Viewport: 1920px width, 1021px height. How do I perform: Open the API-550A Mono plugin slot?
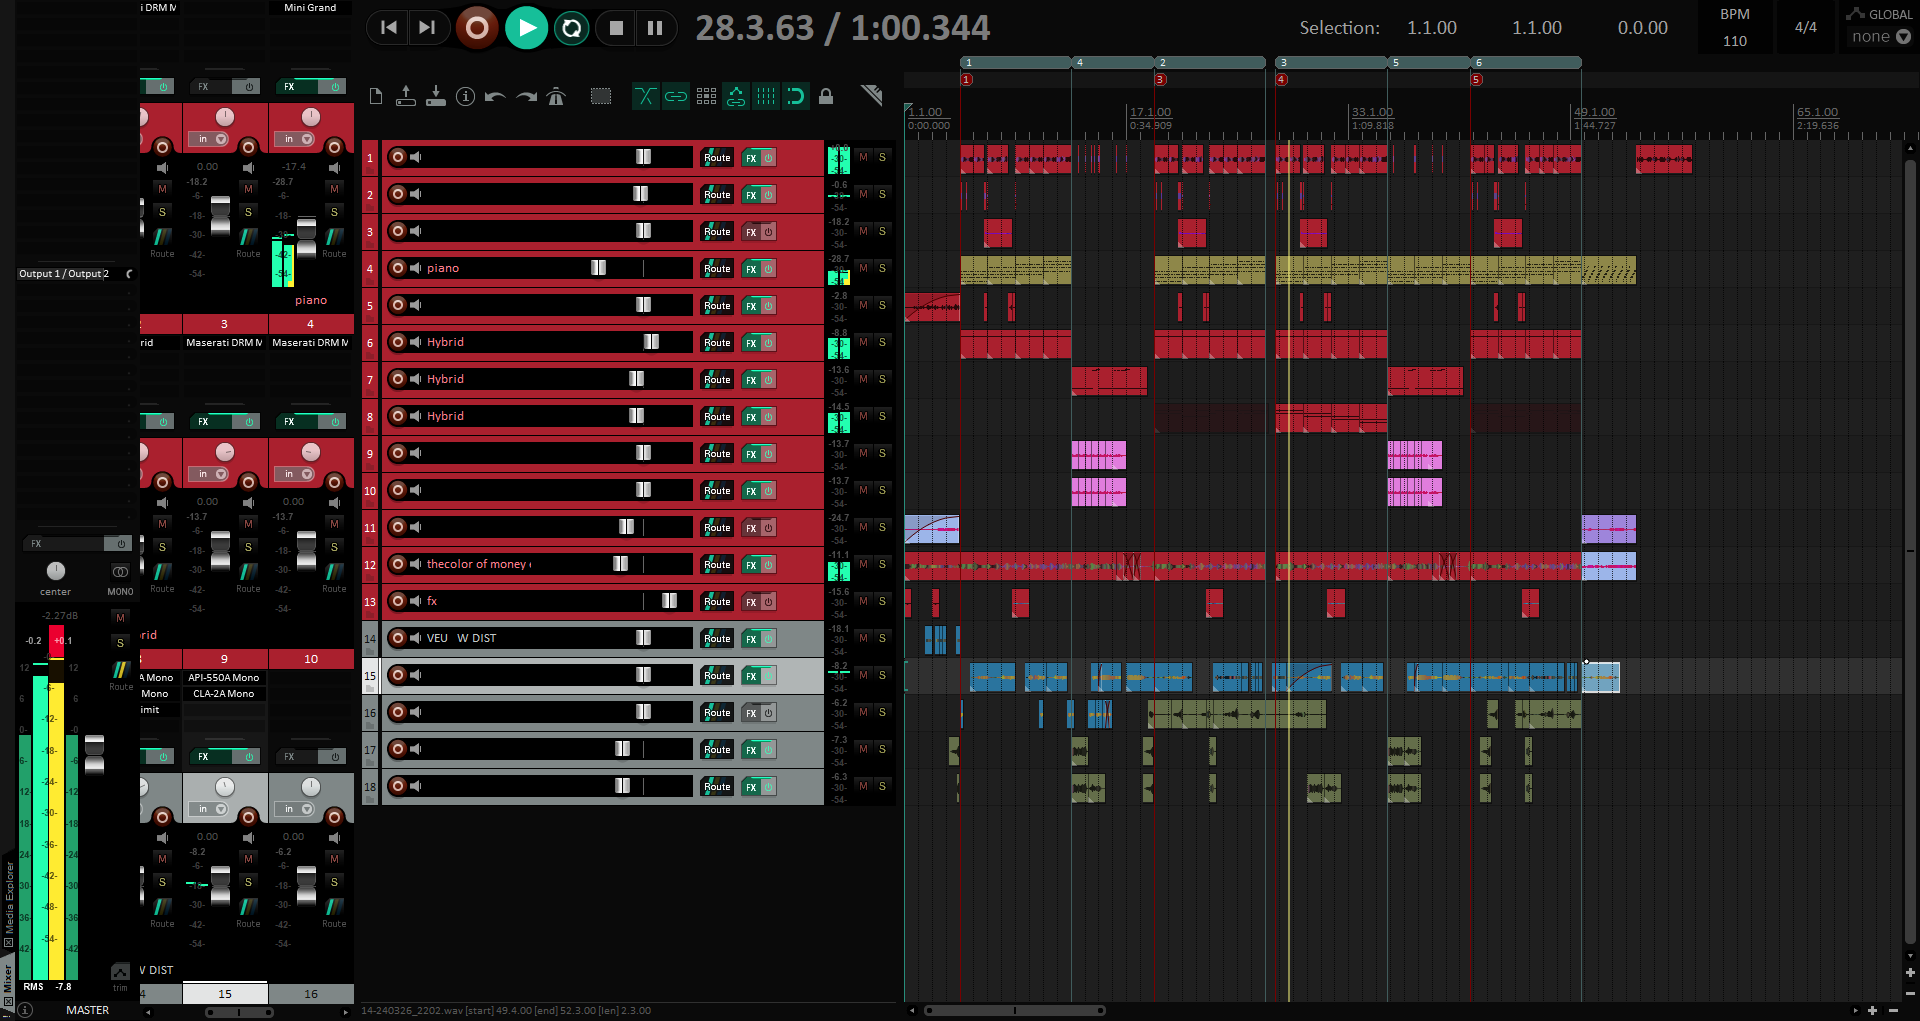(224, 678)
